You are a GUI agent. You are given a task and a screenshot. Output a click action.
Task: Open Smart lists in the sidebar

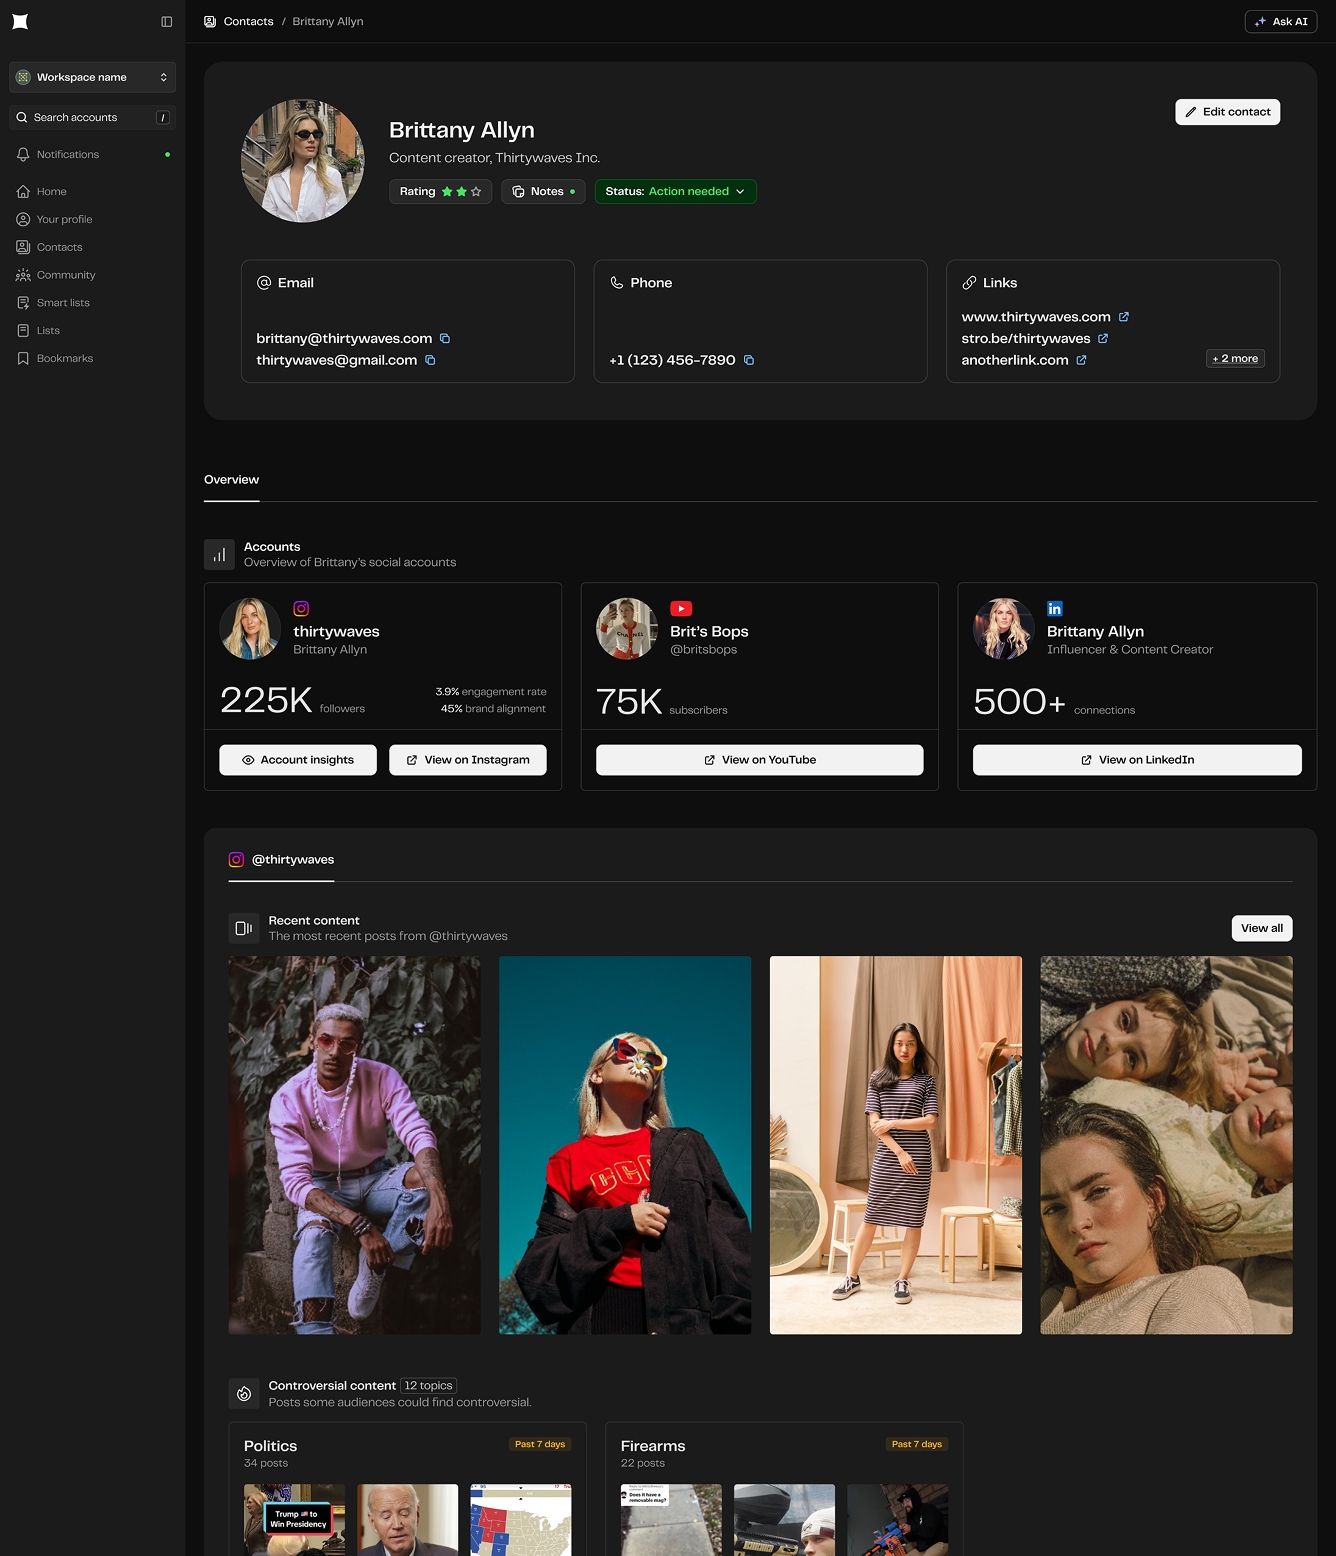[63, 303]
